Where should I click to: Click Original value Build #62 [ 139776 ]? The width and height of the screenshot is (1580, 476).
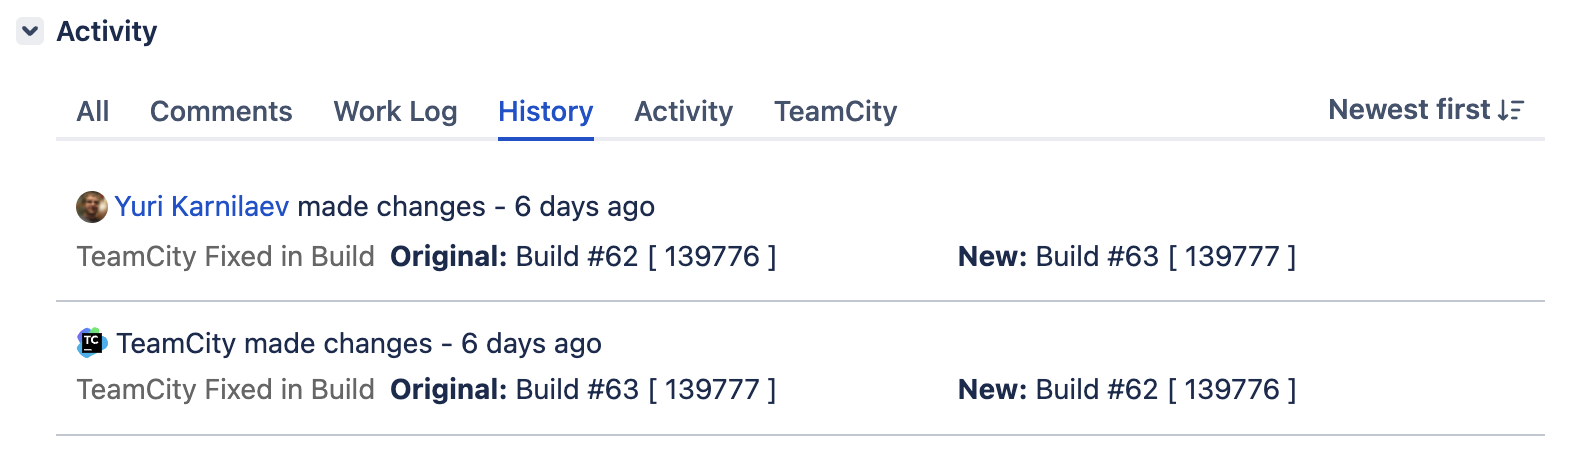pyautogui.click(x=645, y=257)
